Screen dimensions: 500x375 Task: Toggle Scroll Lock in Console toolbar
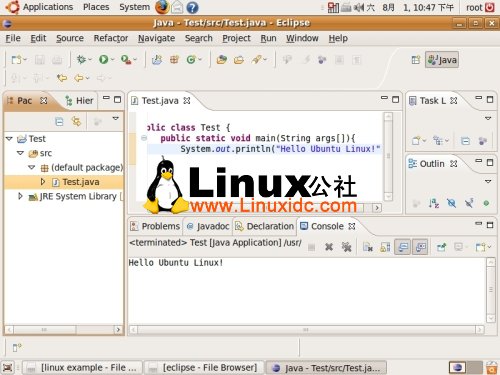[x=385, y=247]
